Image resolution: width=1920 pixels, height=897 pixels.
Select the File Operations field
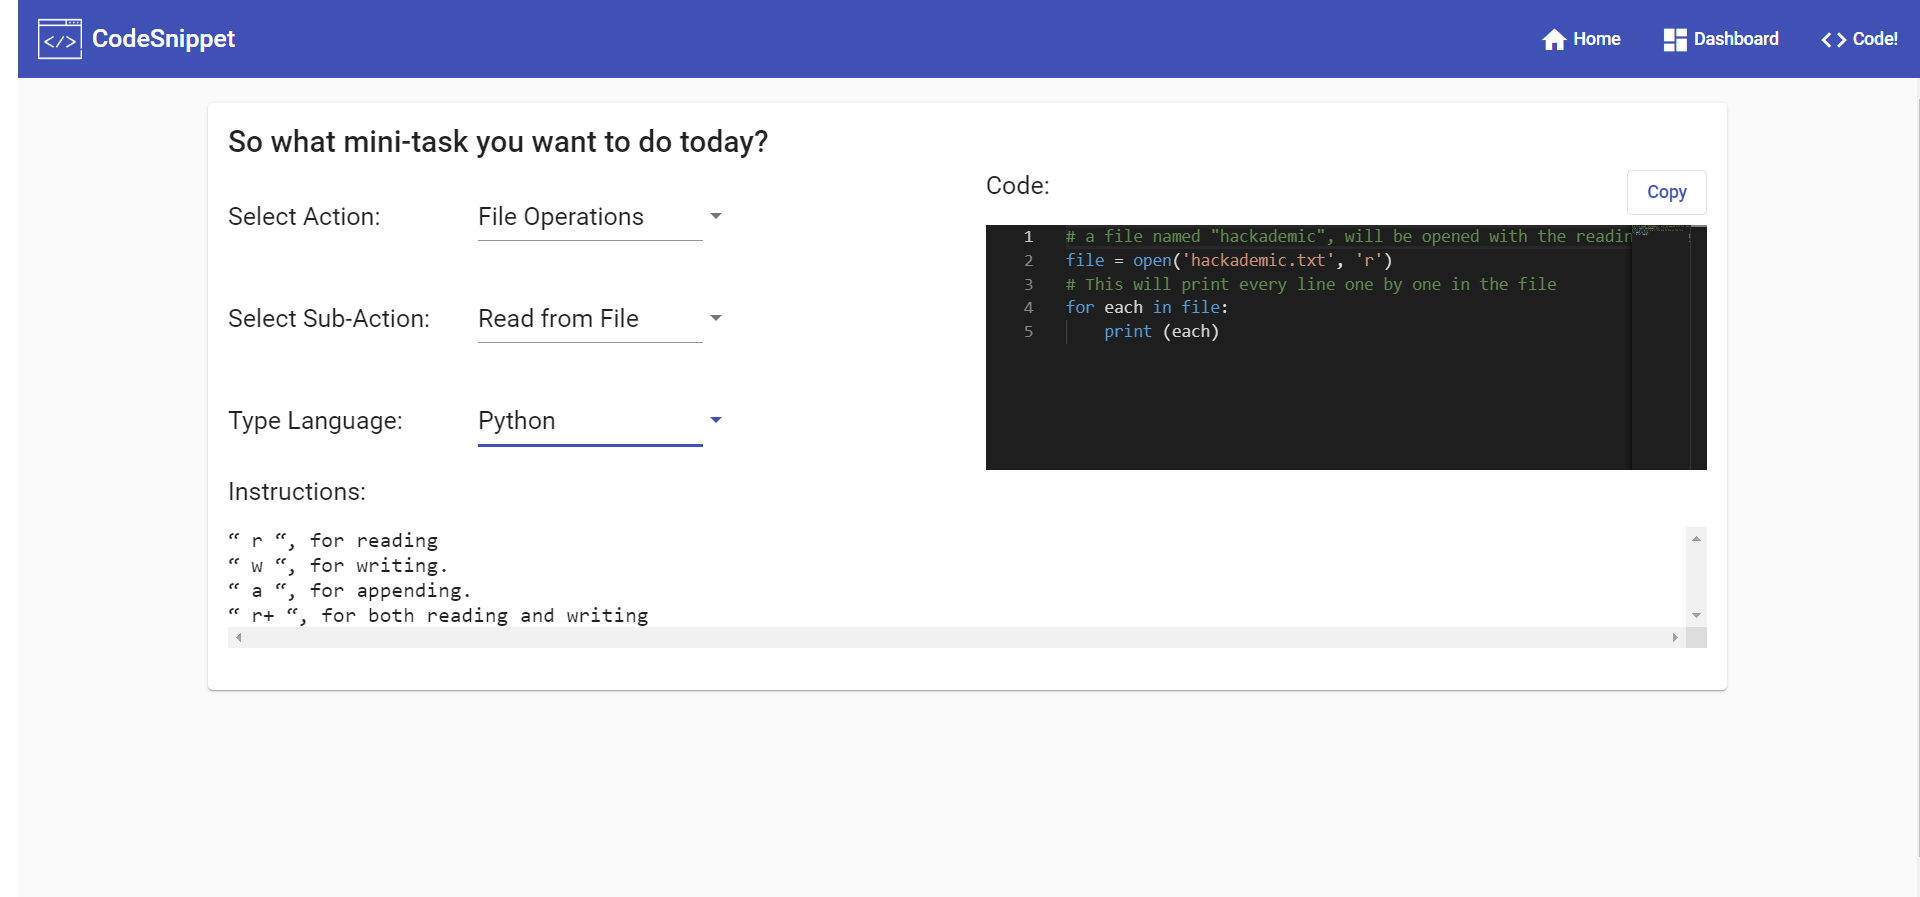(x=590, y=217)
